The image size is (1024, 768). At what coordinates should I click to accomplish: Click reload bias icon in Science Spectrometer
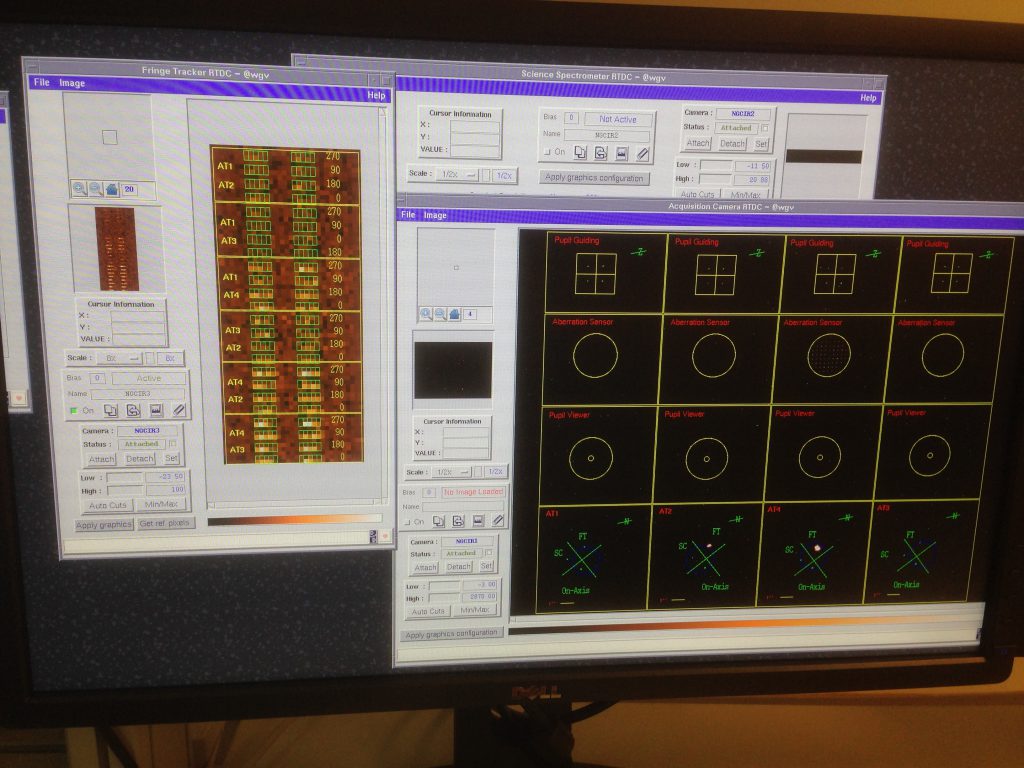[x=601, y=153]
